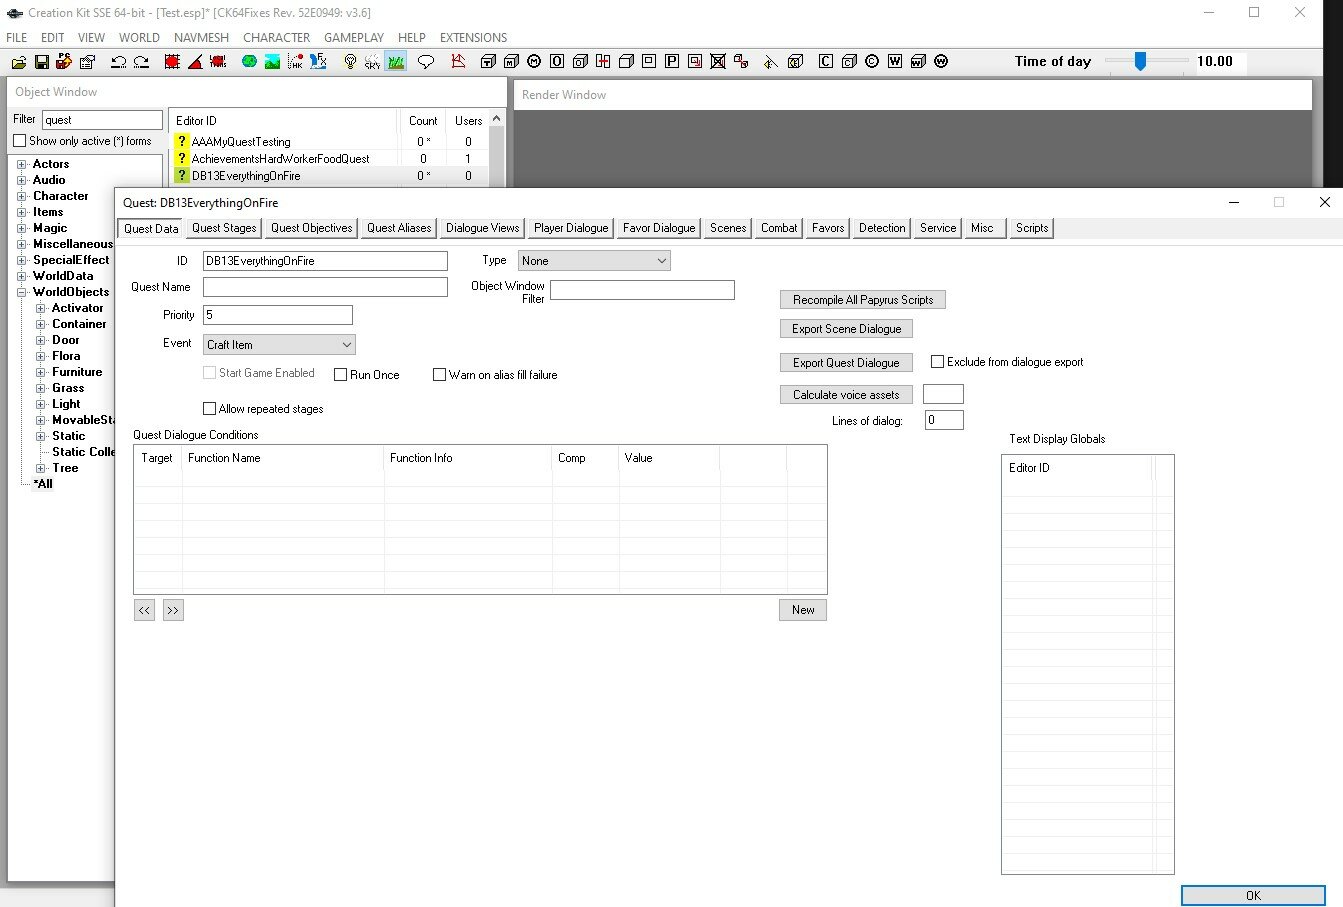The width and height of the screenshot is (1343, 907).
Task: Toggle Warn on alias fill failure
Action: pyautogui.click(x=439, y=375)
